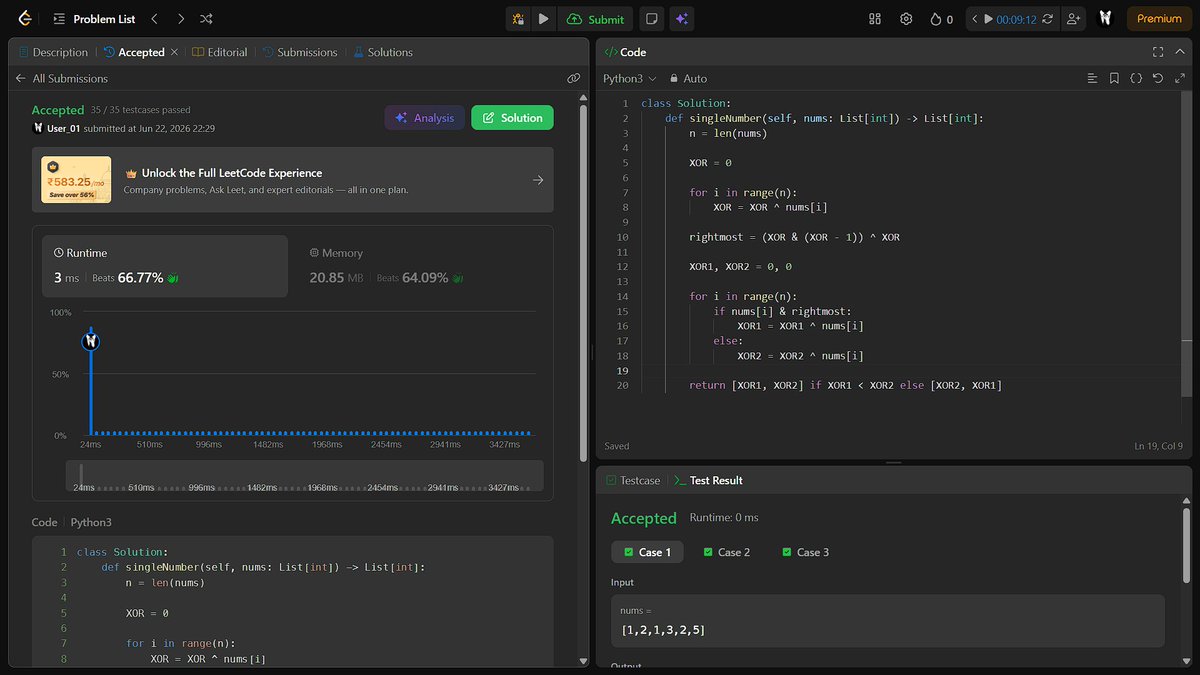Open the layout grid icon
The image size is (1200, 675).
pos(875,18)
